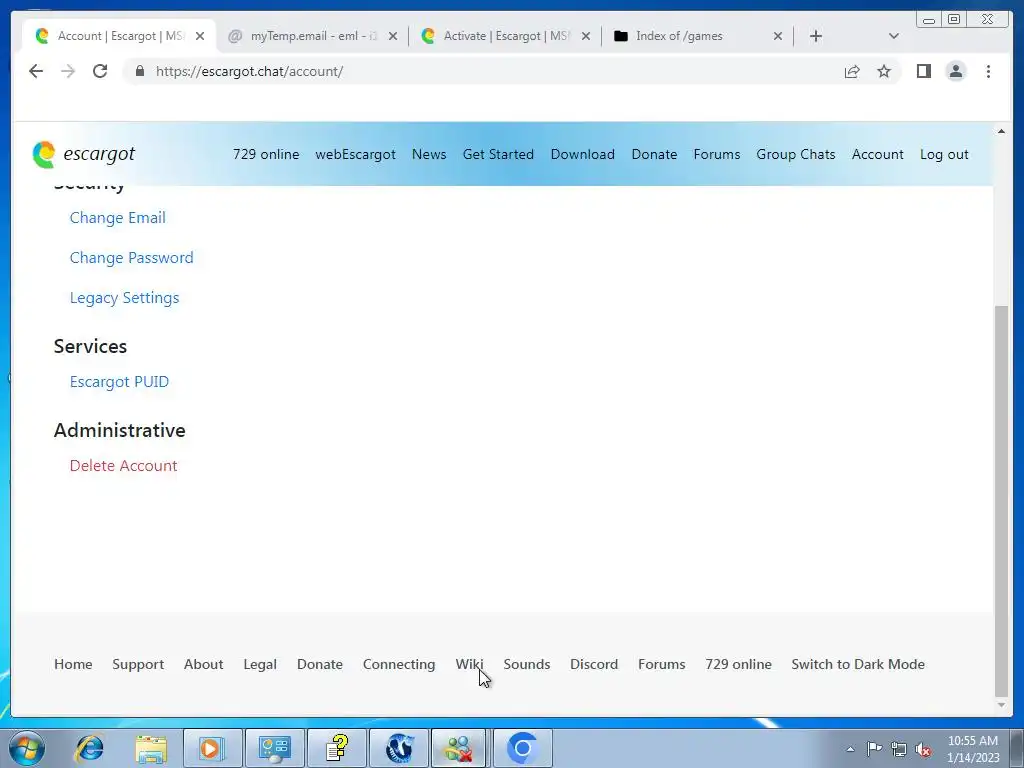Click About in the footer
The height and width of the screenshot is (768, 1024).
click(x=203, y=664)
